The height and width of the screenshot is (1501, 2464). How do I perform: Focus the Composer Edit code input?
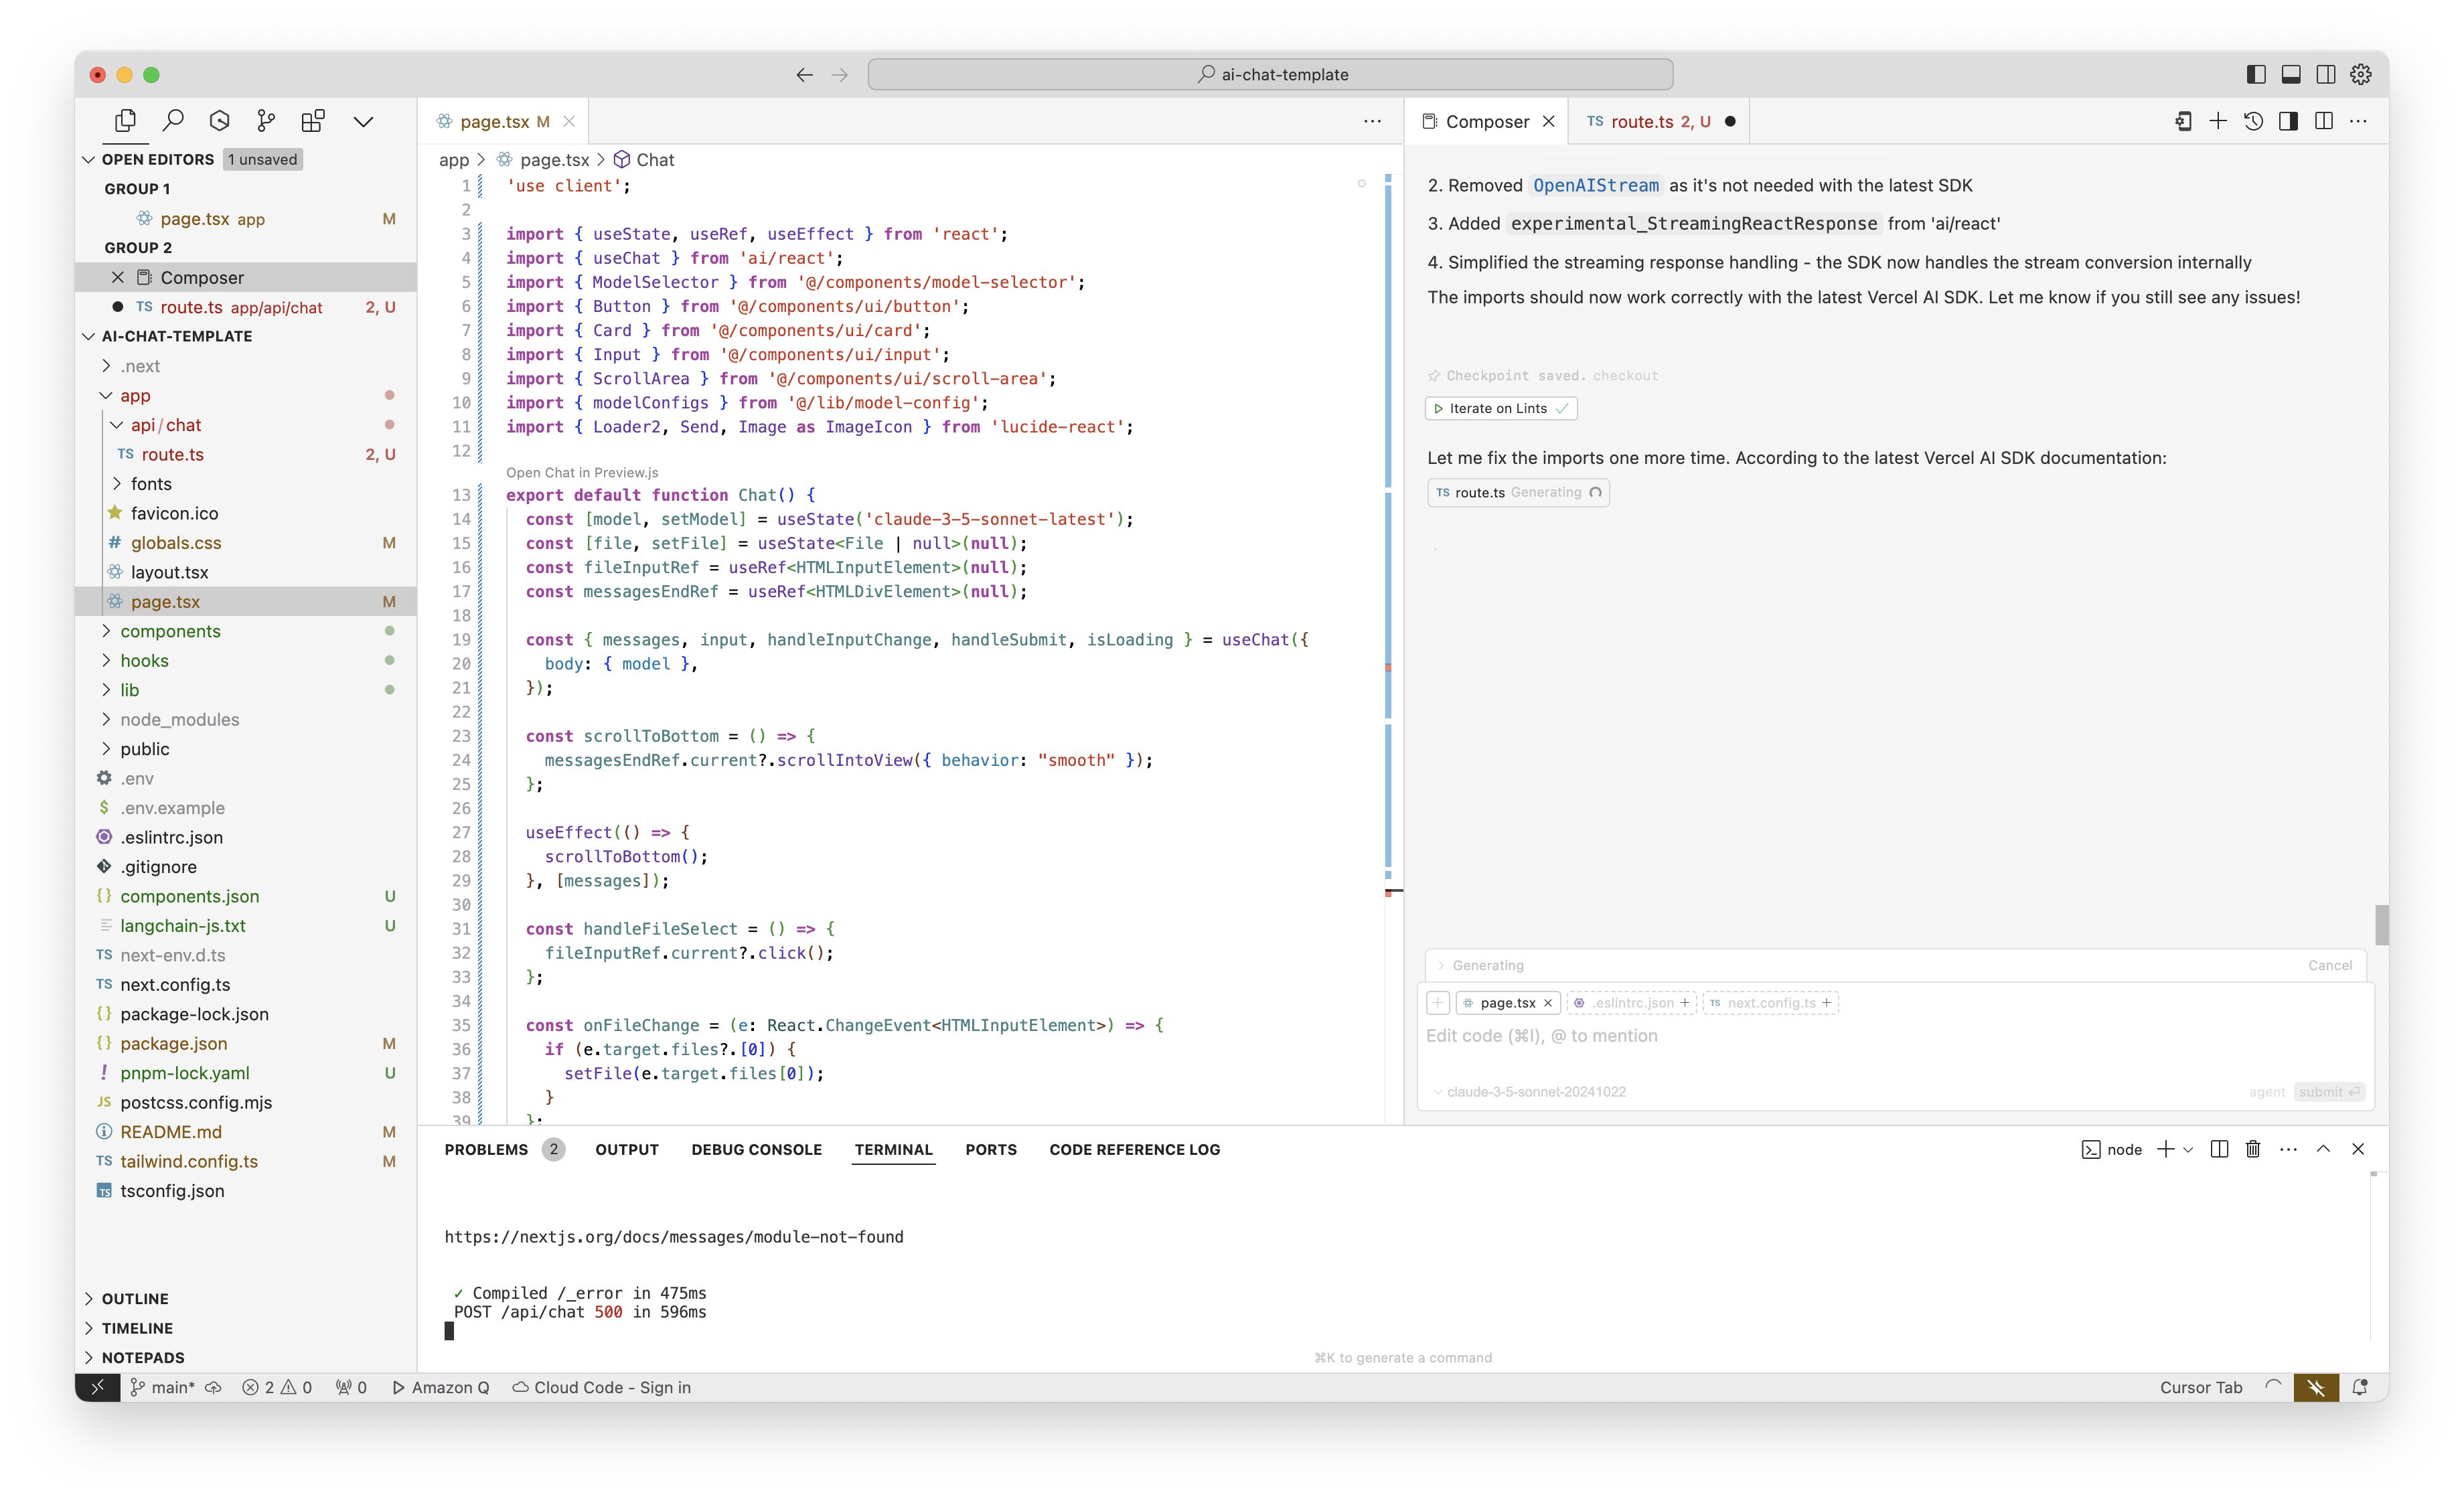[x=1894, y=1036]
